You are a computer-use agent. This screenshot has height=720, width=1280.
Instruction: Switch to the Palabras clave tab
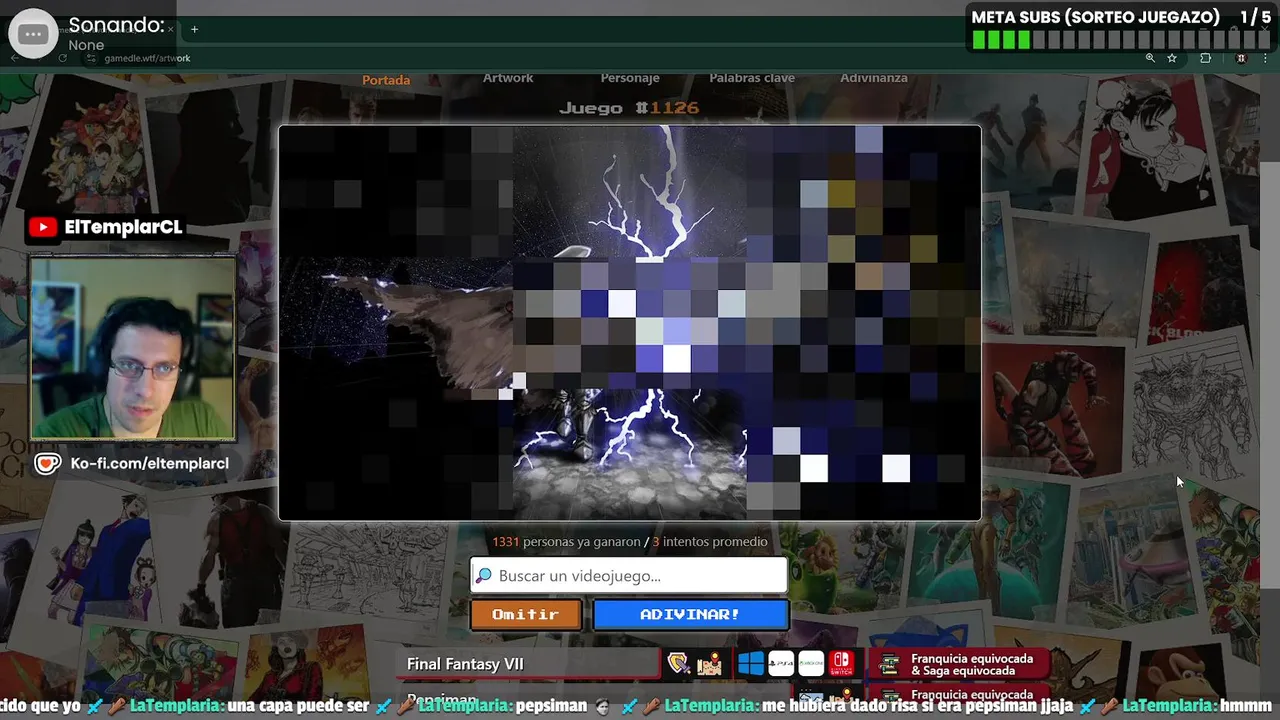tap(752, 78)
